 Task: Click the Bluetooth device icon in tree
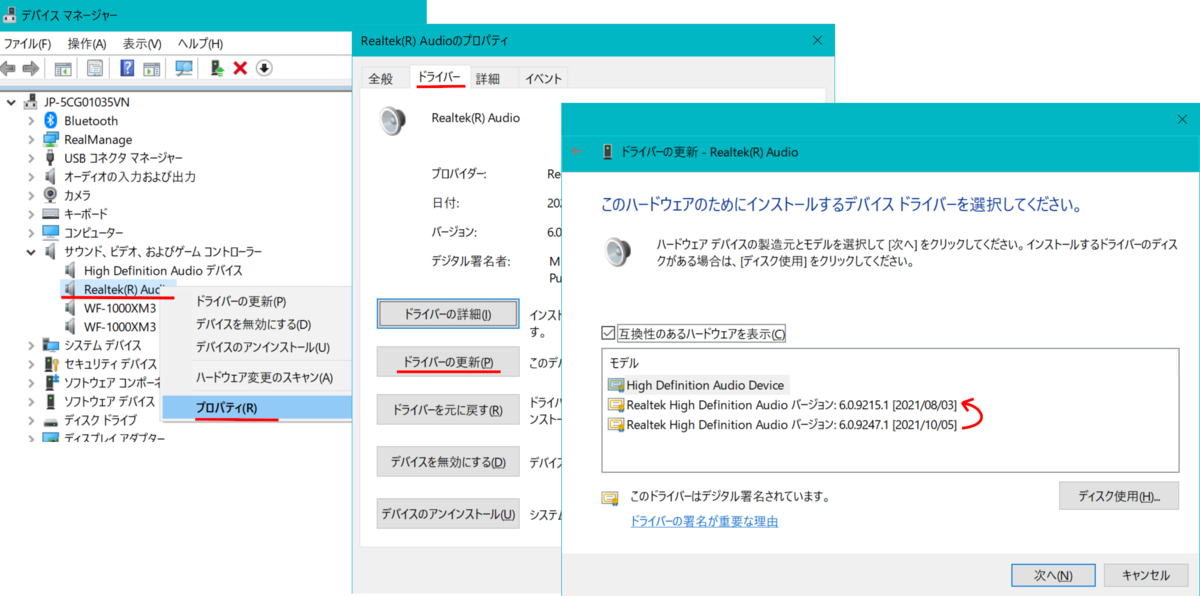[x=51, y=120]
